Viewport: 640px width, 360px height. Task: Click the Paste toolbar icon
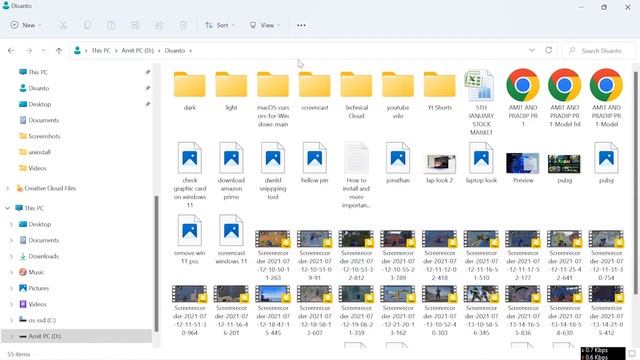click(x=111, y=25)
